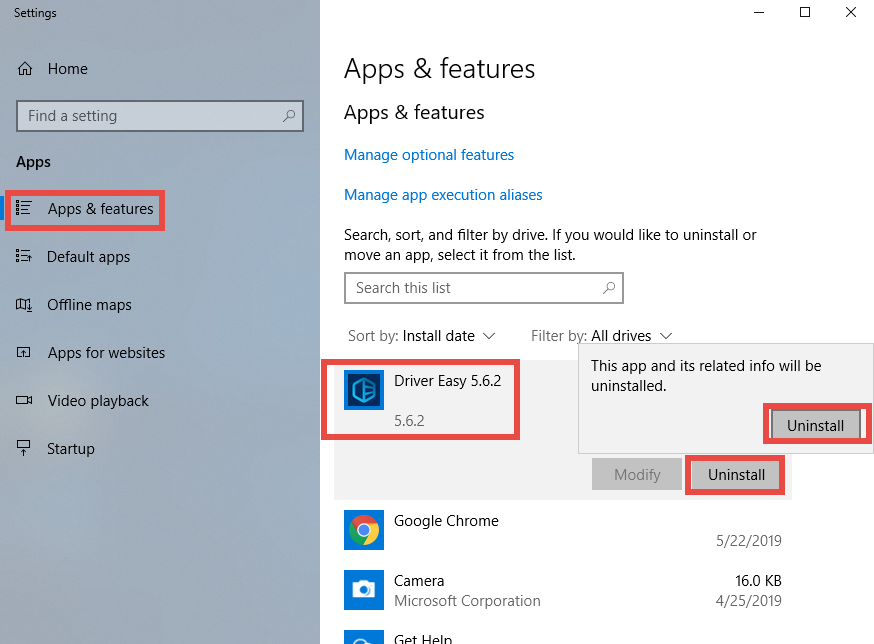Image resolution: width=874 pixels, height=644 pixels.
Task: Select the Camera app entry
Action: coord(562,590)
